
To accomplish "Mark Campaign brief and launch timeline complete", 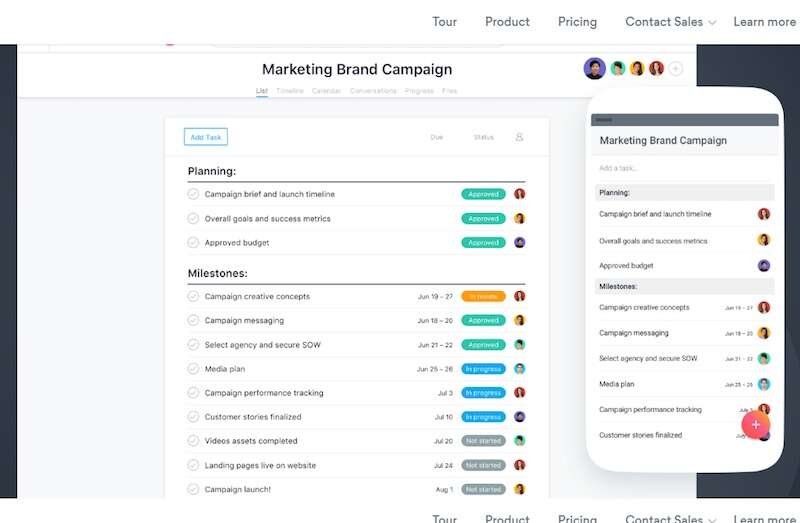I will [x=194, y=194].
